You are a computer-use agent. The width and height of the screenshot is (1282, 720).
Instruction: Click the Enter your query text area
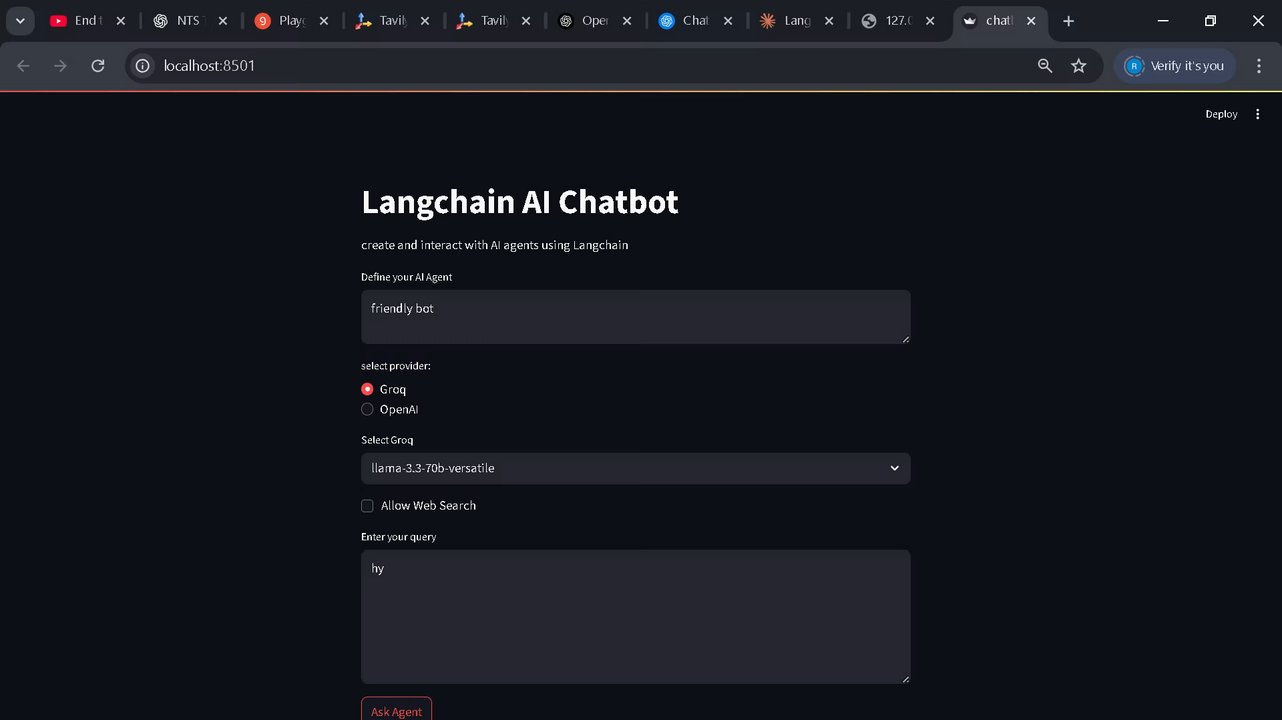pyautogui.click(x=635, y=616)
